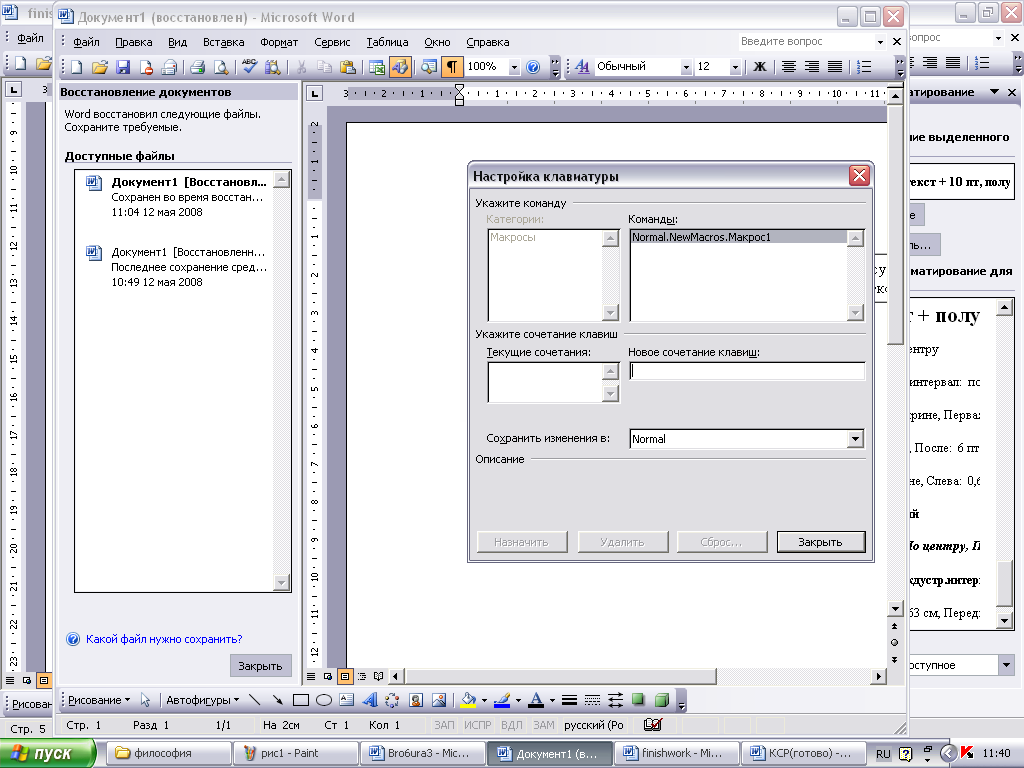This screenshot has width=1024, height=768.
Task: Select the Arrow drawing tool
Action: (x=278, y=700)
